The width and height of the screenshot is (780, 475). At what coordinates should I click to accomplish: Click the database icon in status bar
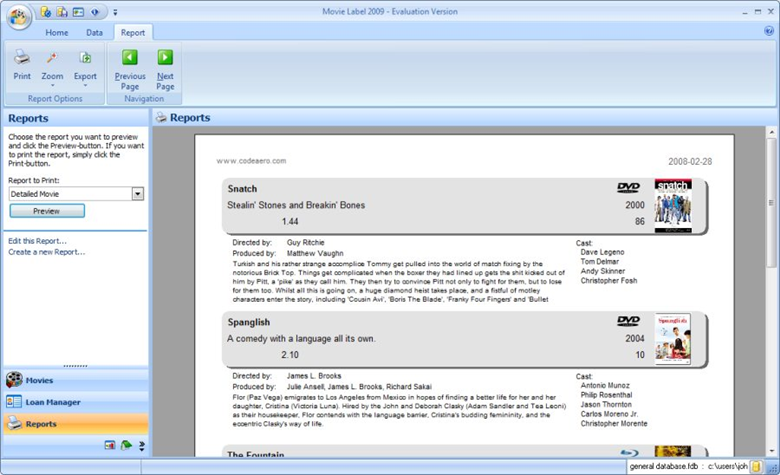(x=757, y=467)
